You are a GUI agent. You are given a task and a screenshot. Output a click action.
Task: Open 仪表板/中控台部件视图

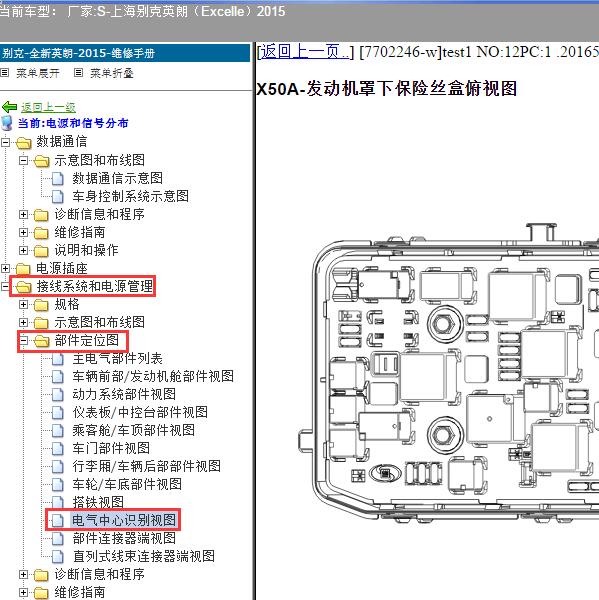click(x=140, y=412)
